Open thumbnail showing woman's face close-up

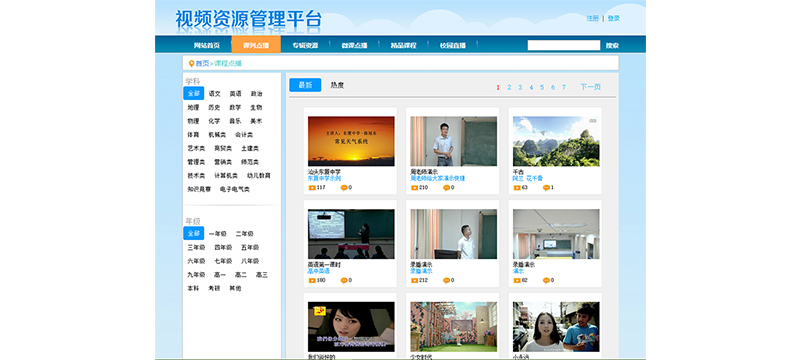[x=351, y=327]
